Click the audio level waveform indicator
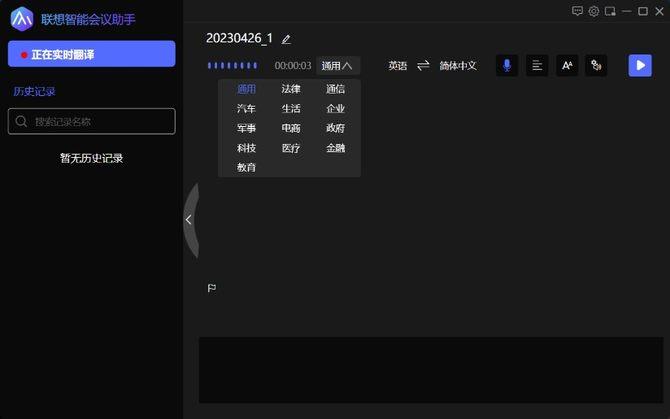 pos(232,65)
